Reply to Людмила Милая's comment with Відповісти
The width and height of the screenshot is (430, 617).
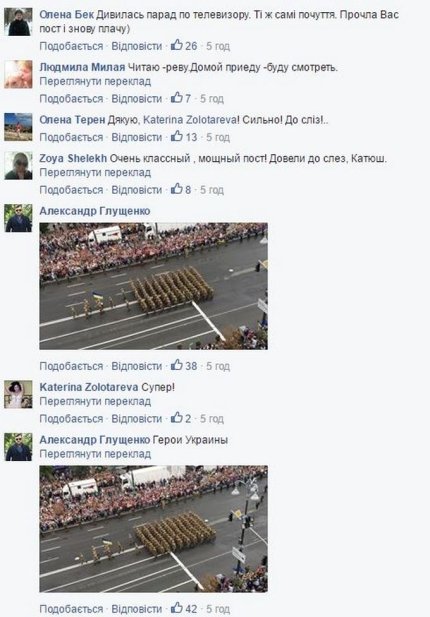point(137,98)
